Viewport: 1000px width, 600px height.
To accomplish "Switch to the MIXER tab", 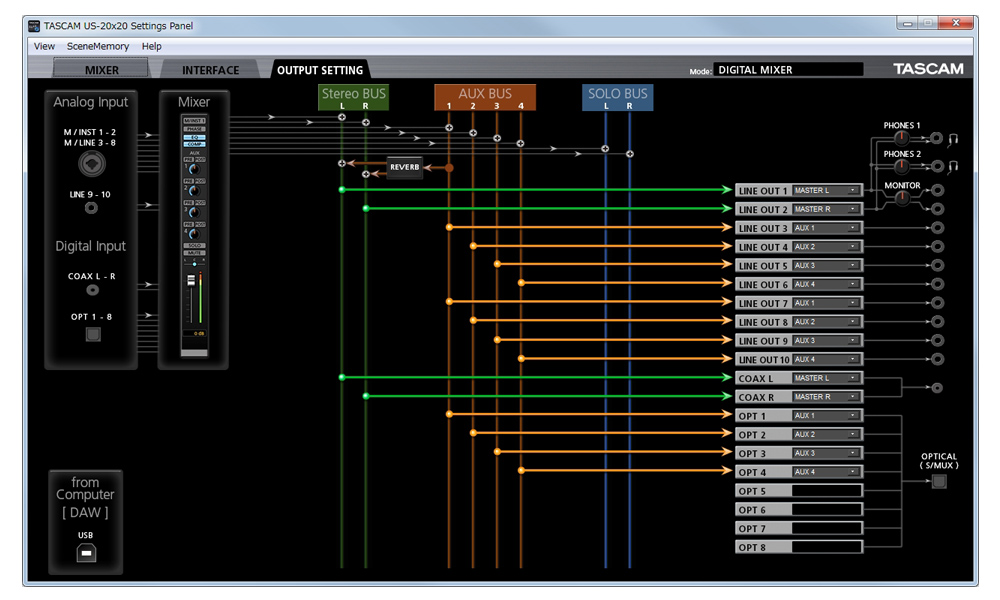I will coord(101,70).
